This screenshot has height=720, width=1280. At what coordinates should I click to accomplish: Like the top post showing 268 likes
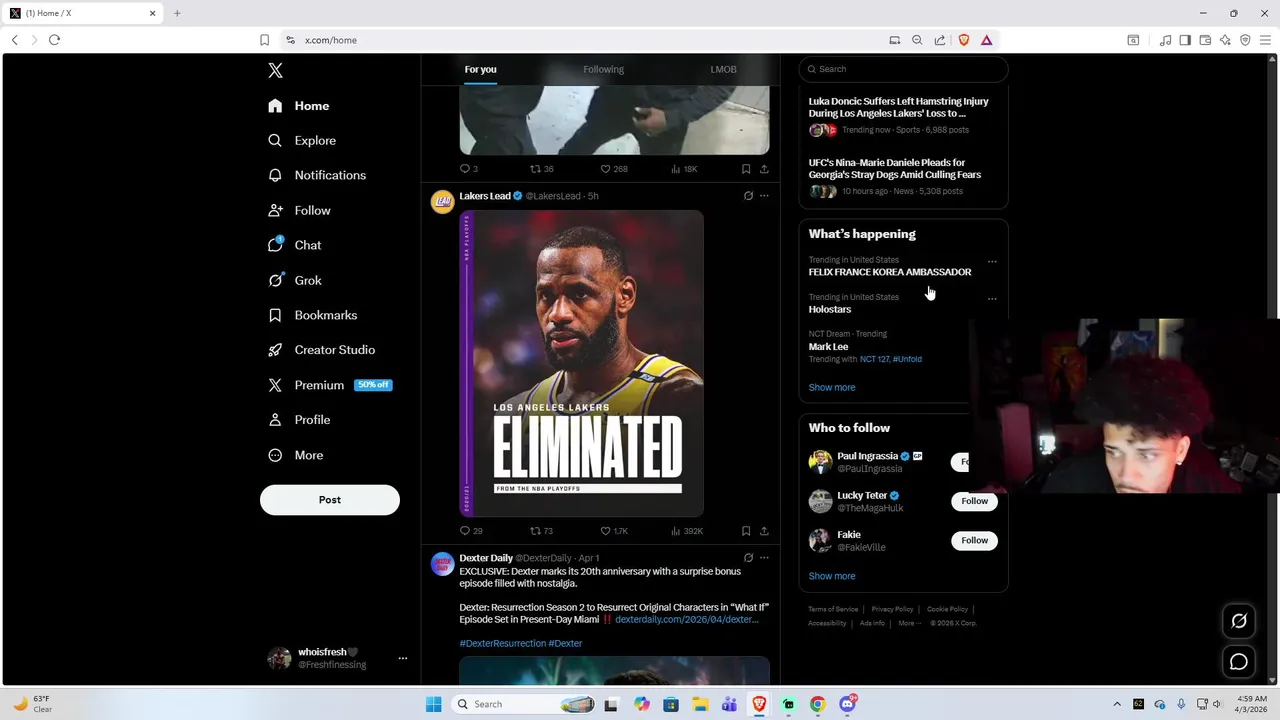click(x=614, y=169)
